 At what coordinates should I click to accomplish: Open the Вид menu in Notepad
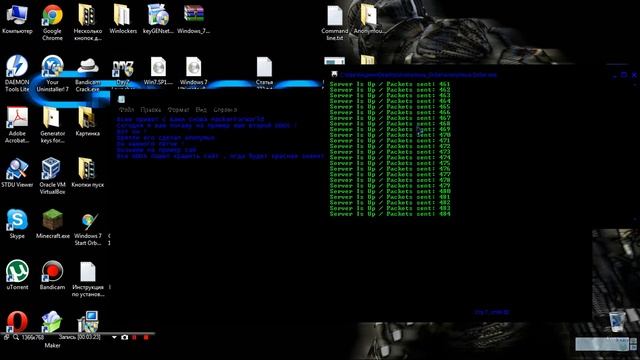[x=201, y=110]
